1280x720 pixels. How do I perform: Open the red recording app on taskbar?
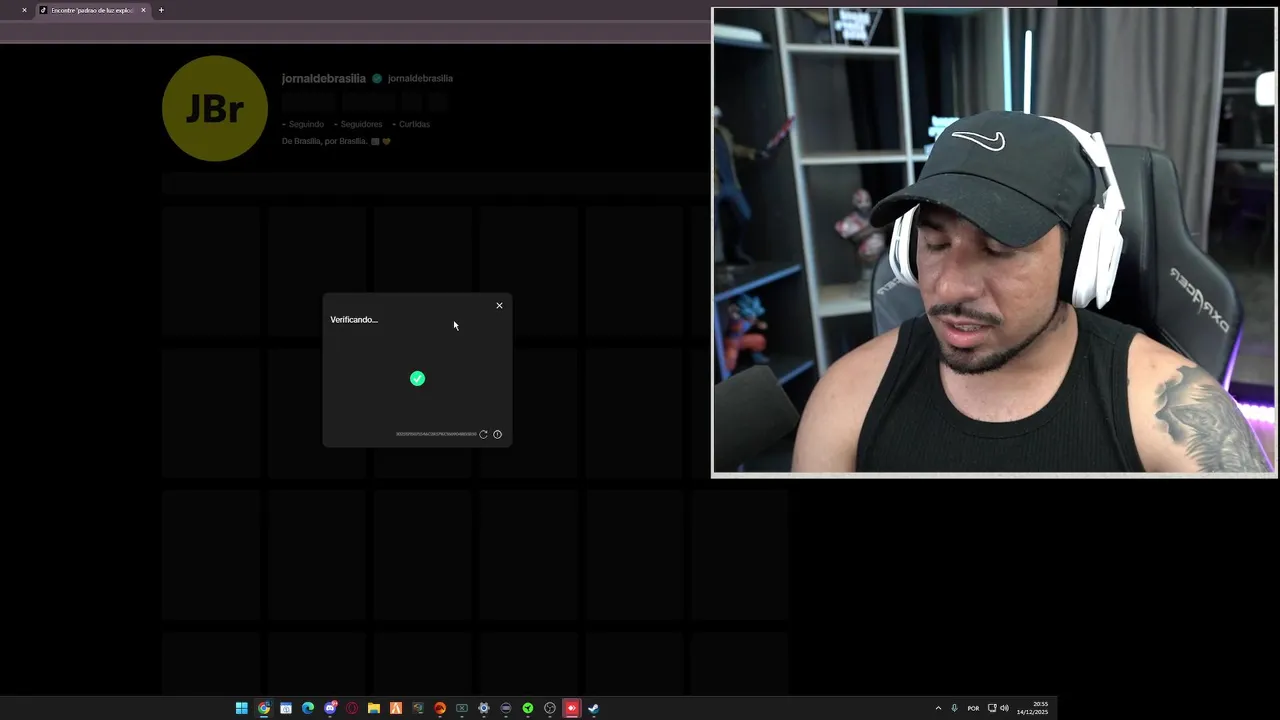point(571,708)
